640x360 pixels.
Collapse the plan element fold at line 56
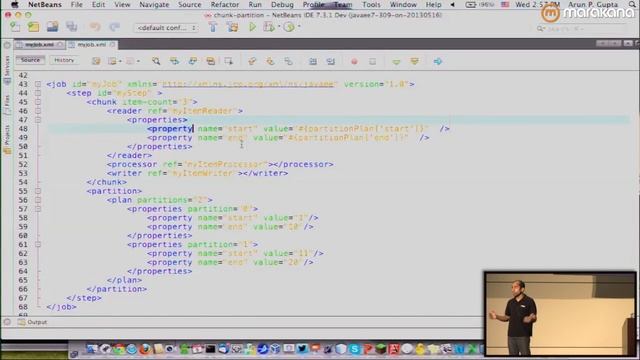click(x=38, y=200)
